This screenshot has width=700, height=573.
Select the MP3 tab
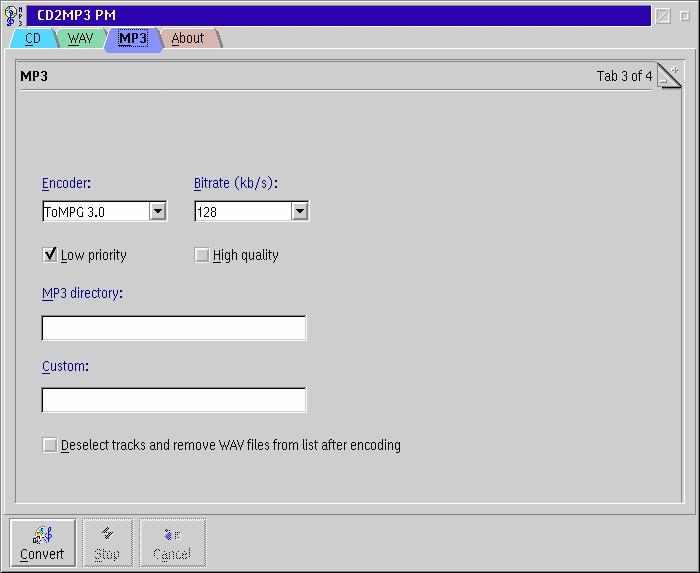tap(133, 39)
